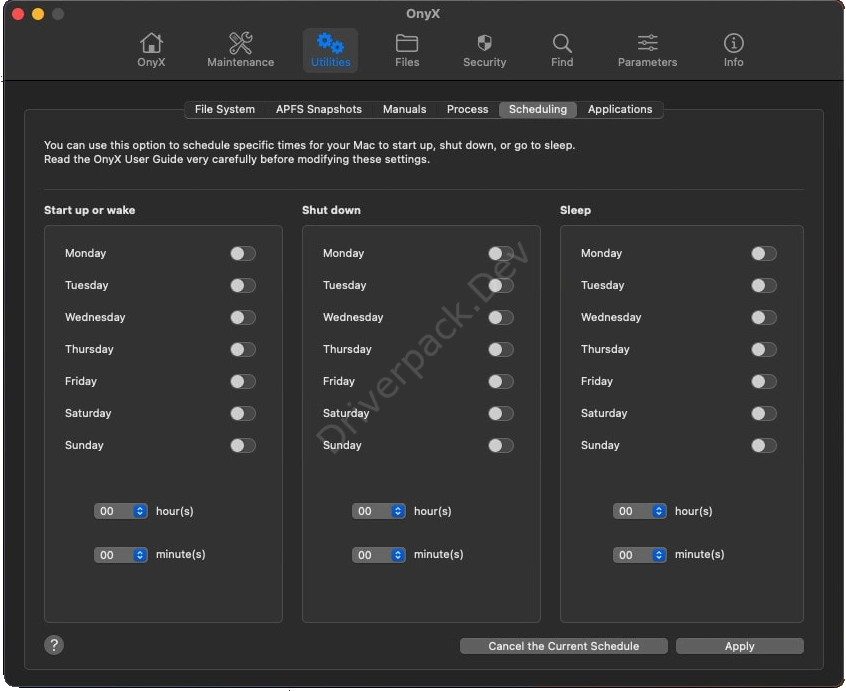Enable Tuesday under Start up or wake
Viewport: 846px width, 691px height.
(x=243, y=285)
